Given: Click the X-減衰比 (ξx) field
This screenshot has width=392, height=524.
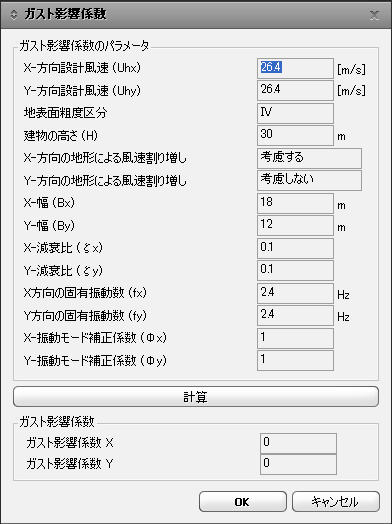Looking at the screenshot, I should (x=295, y=248).
